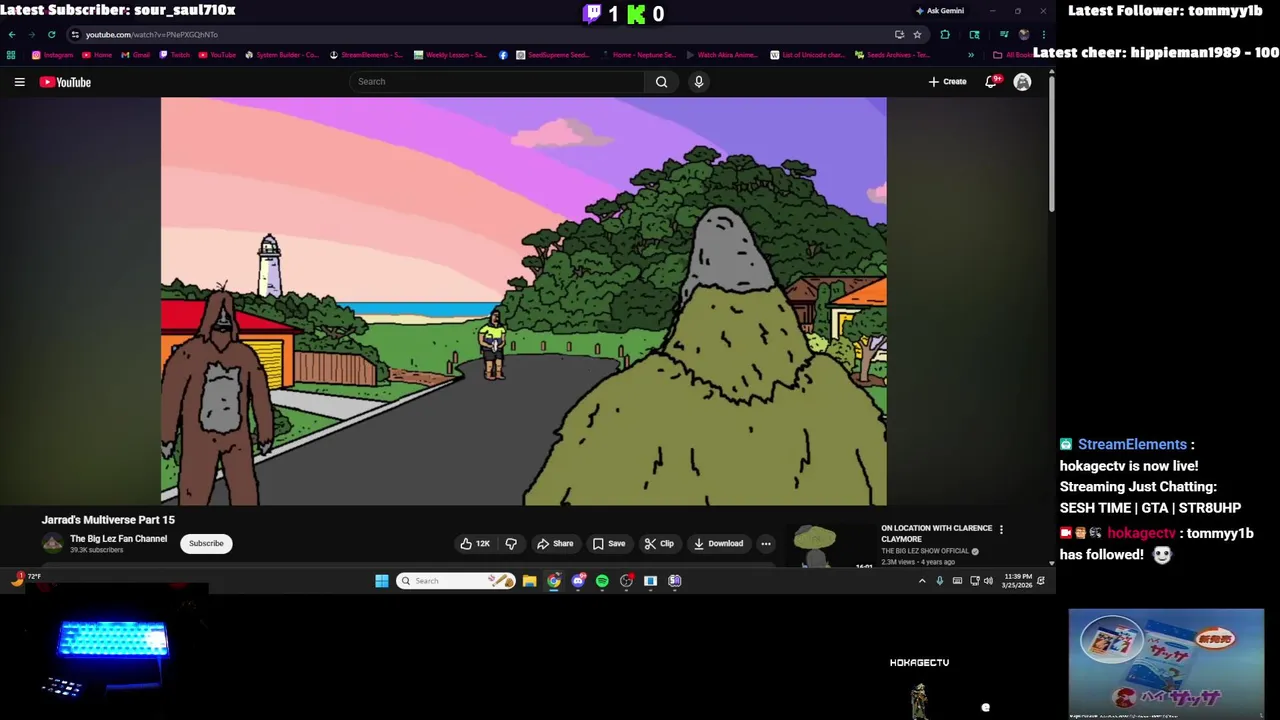Open options menu for the recommended Clarence Claymore video
Image resolution: width=1280 pixels, height=720 pixels.
tap(1001, 529)
